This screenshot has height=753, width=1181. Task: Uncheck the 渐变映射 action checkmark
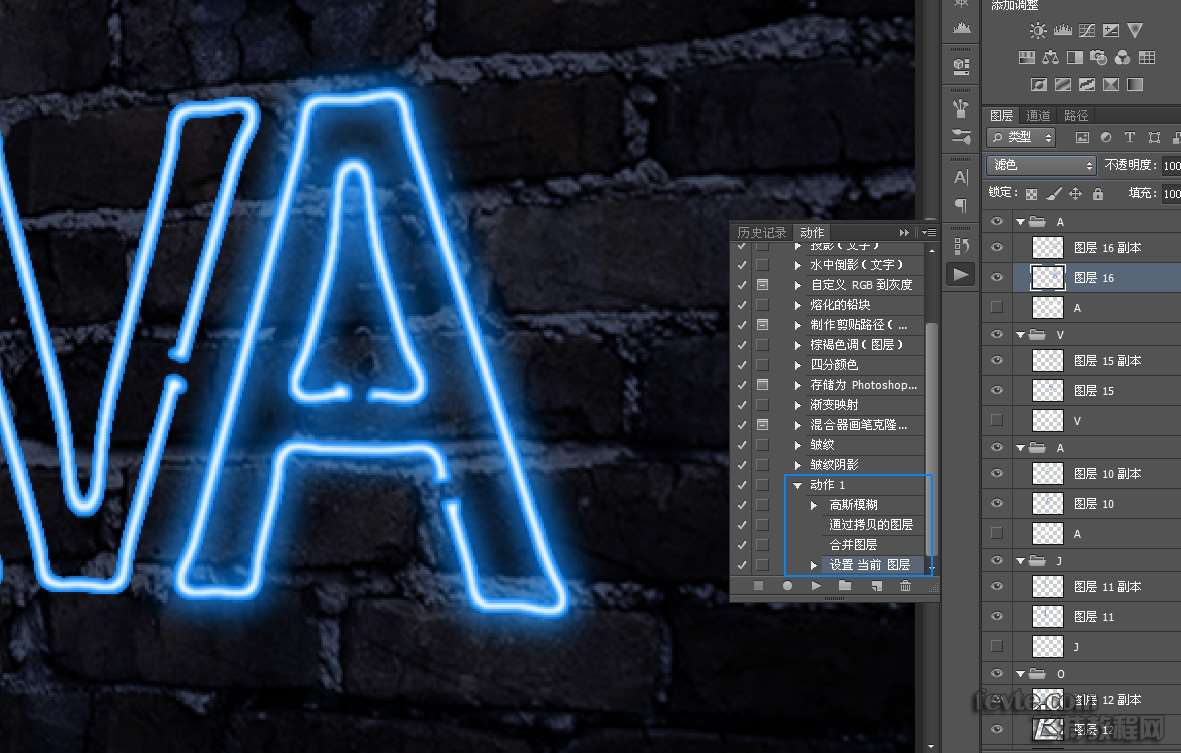coord(742,404)
